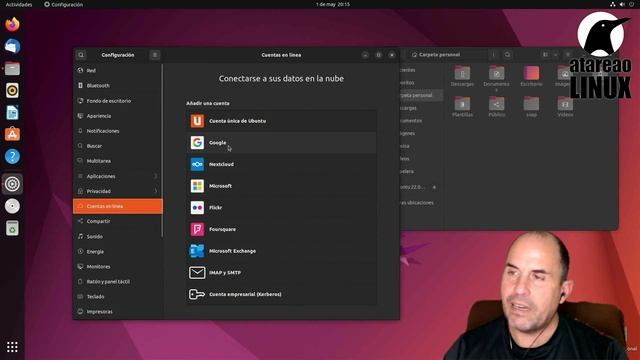Click the search icon in Files window
Screen dimensions: 640x360
(507, 55)
